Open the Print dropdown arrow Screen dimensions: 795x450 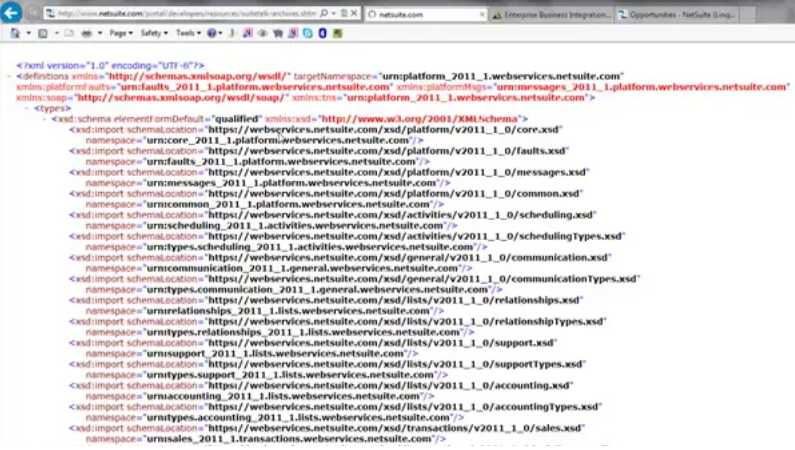pyautogui.click(x=100, y=33)
